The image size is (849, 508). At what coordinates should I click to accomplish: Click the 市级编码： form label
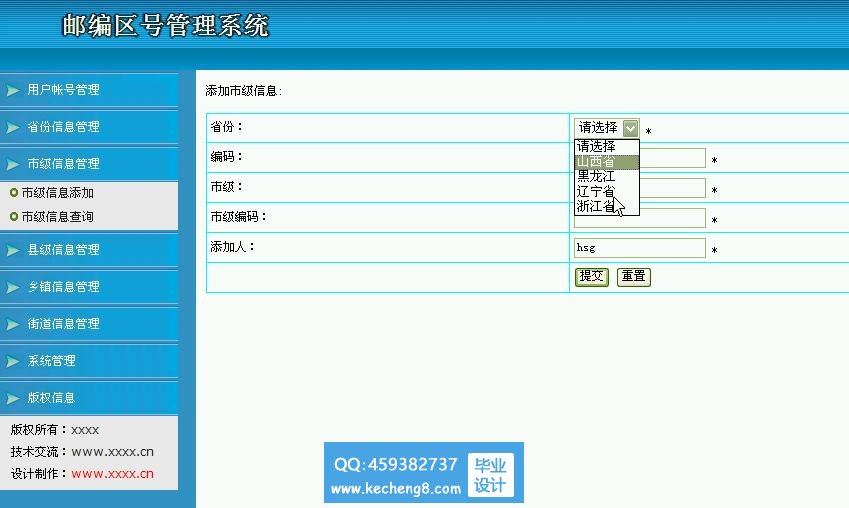pos(238,217)
